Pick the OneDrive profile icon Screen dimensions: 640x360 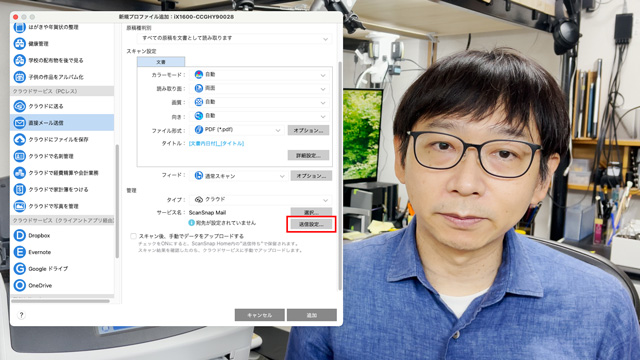[x=20, y=285]
